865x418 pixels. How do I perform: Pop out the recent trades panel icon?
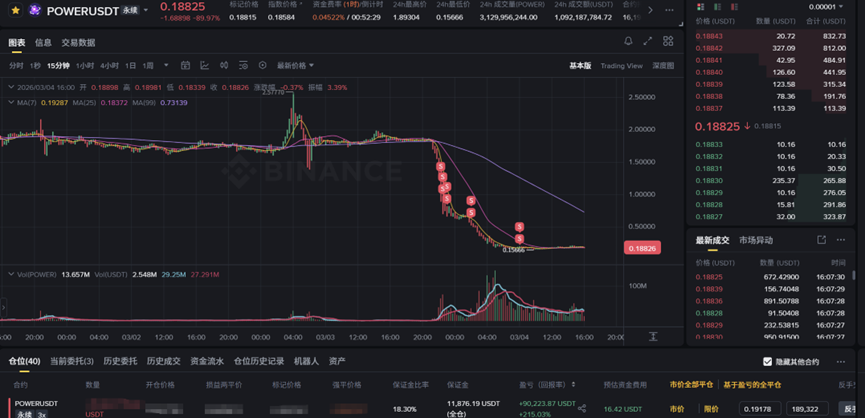click(x=821, y=240)
